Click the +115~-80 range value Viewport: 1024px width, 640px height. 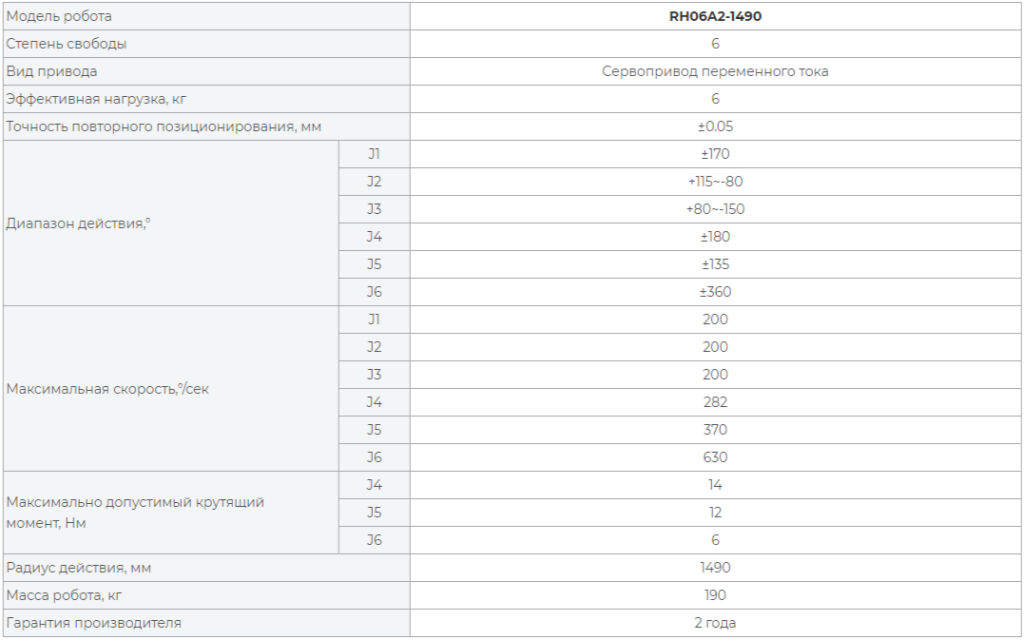[x=715, y=182]
